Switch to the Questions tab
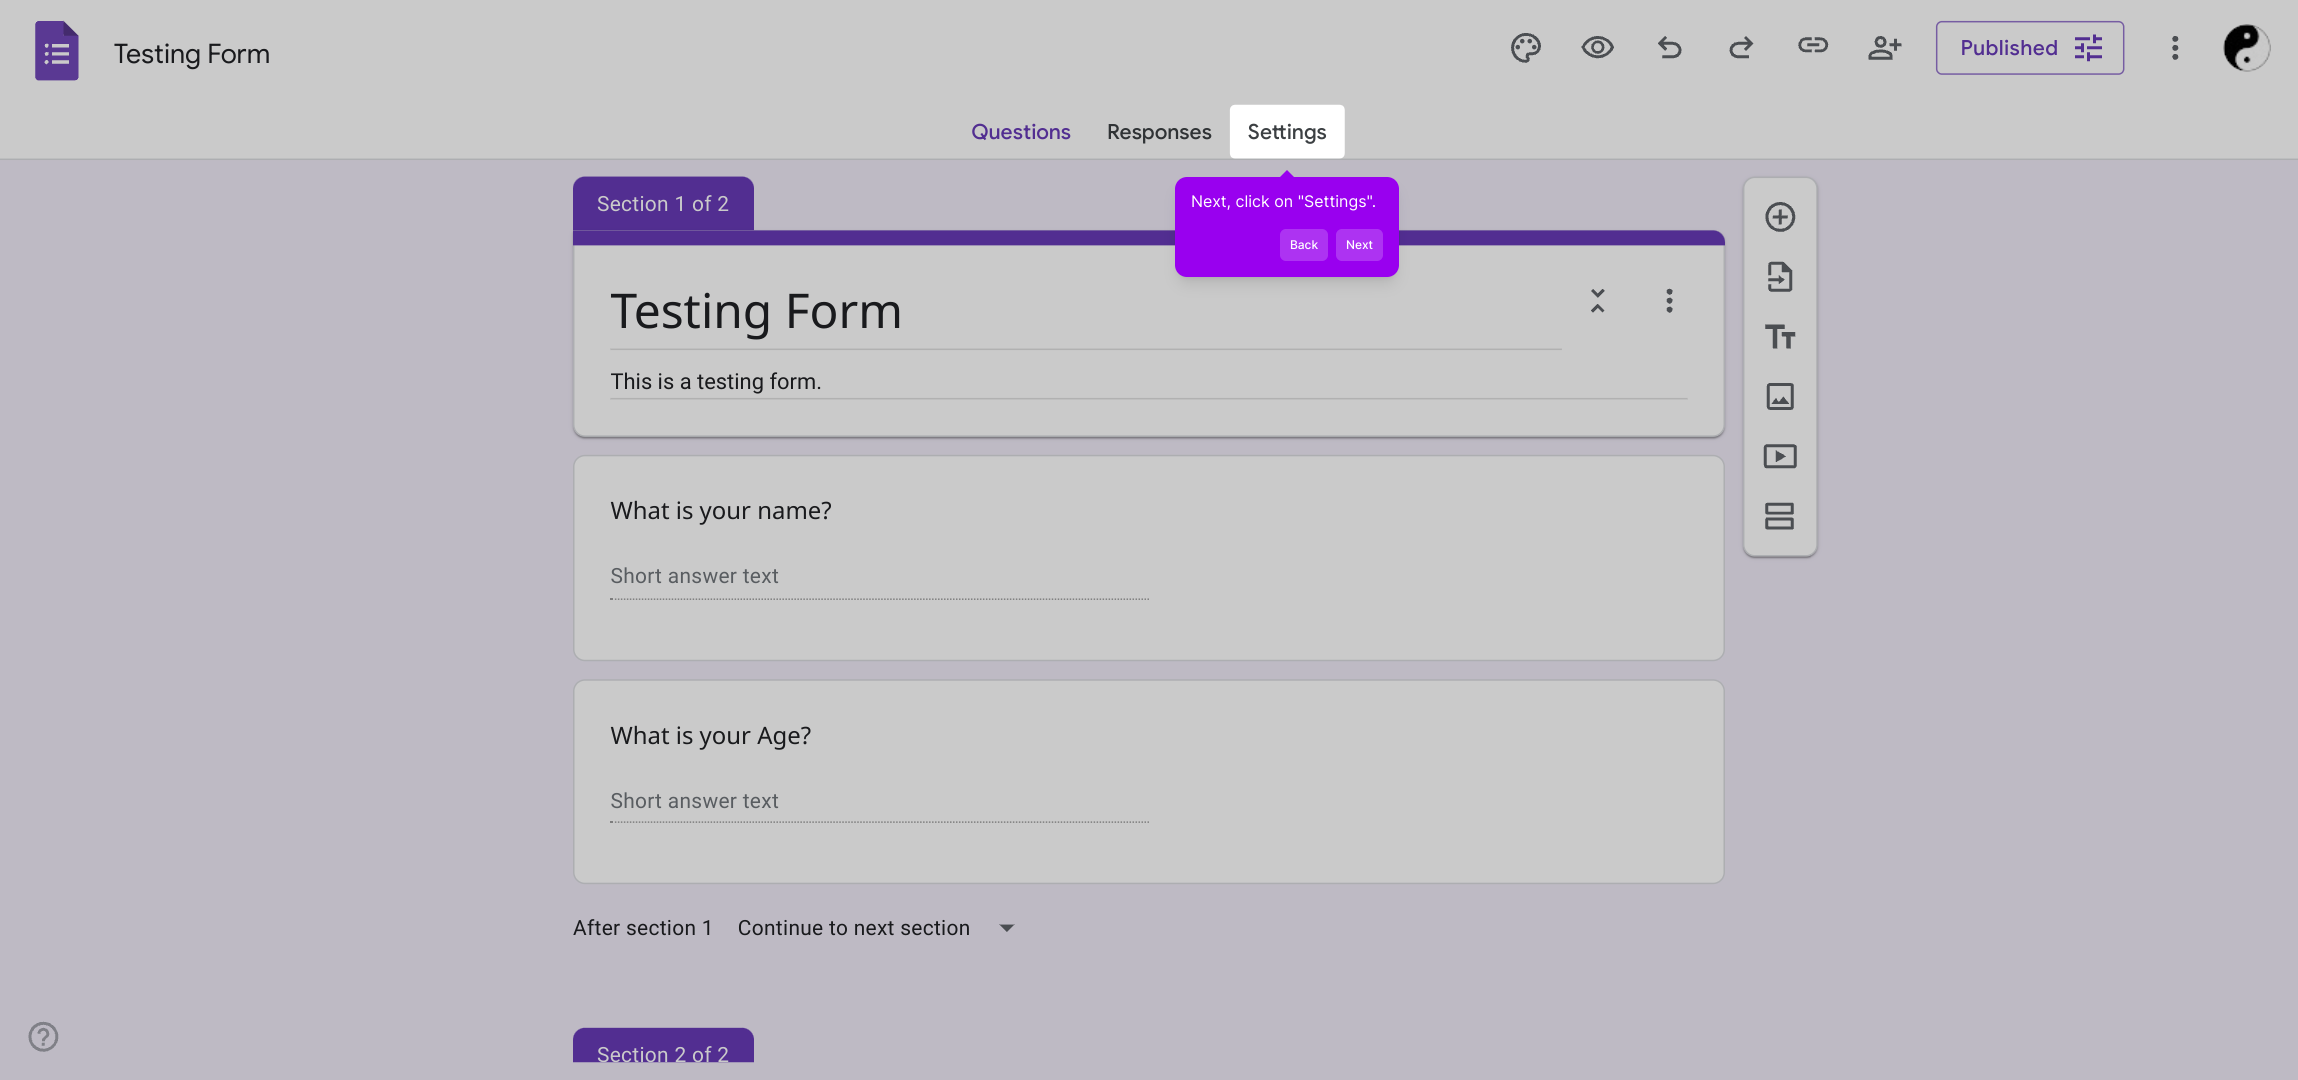This screenshot has height=1080, width=2298. point(1021,132)
